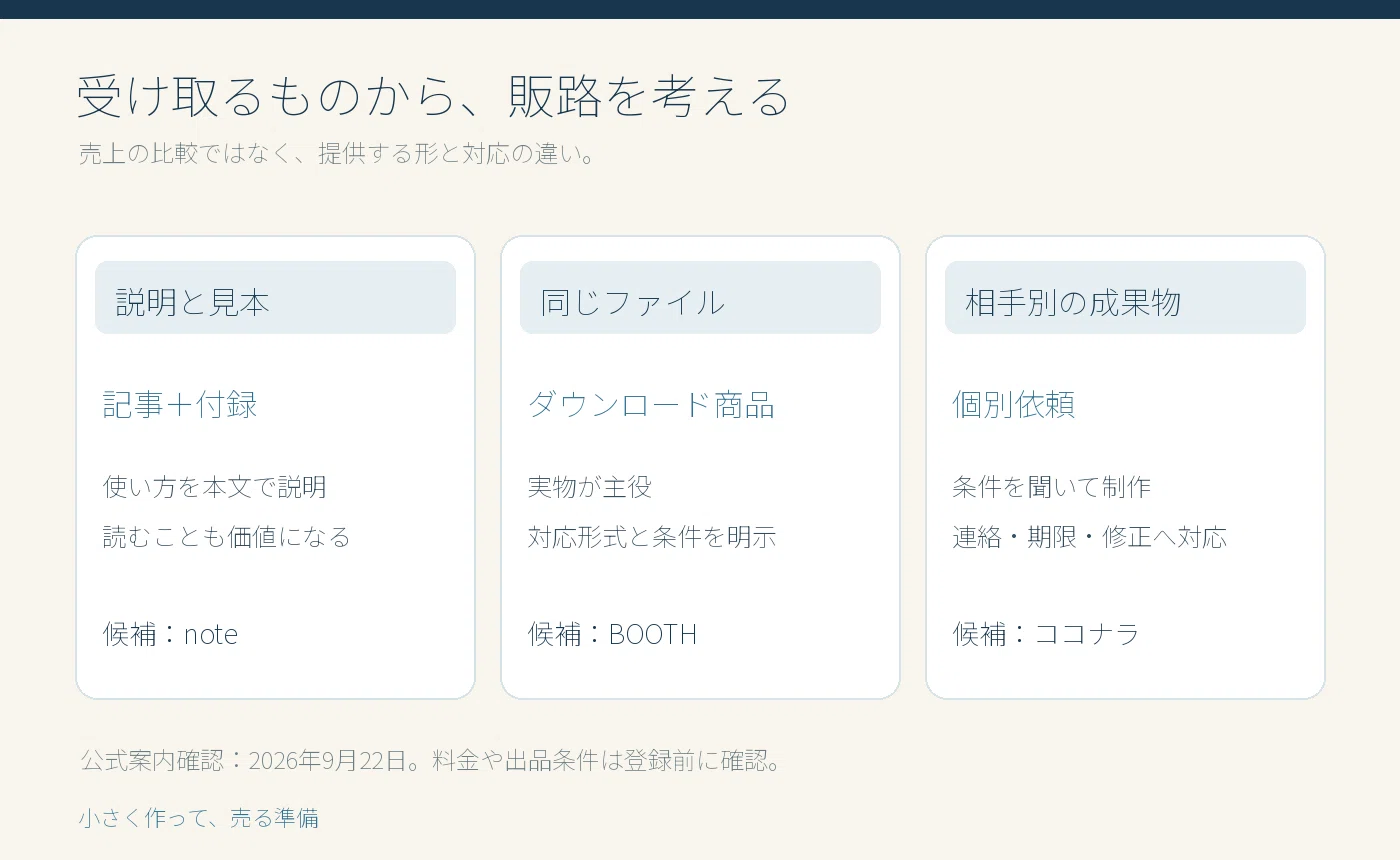The image size is (1400, 860).
Task: Select the 記事＋付録 heading
Action: [180, 405]
